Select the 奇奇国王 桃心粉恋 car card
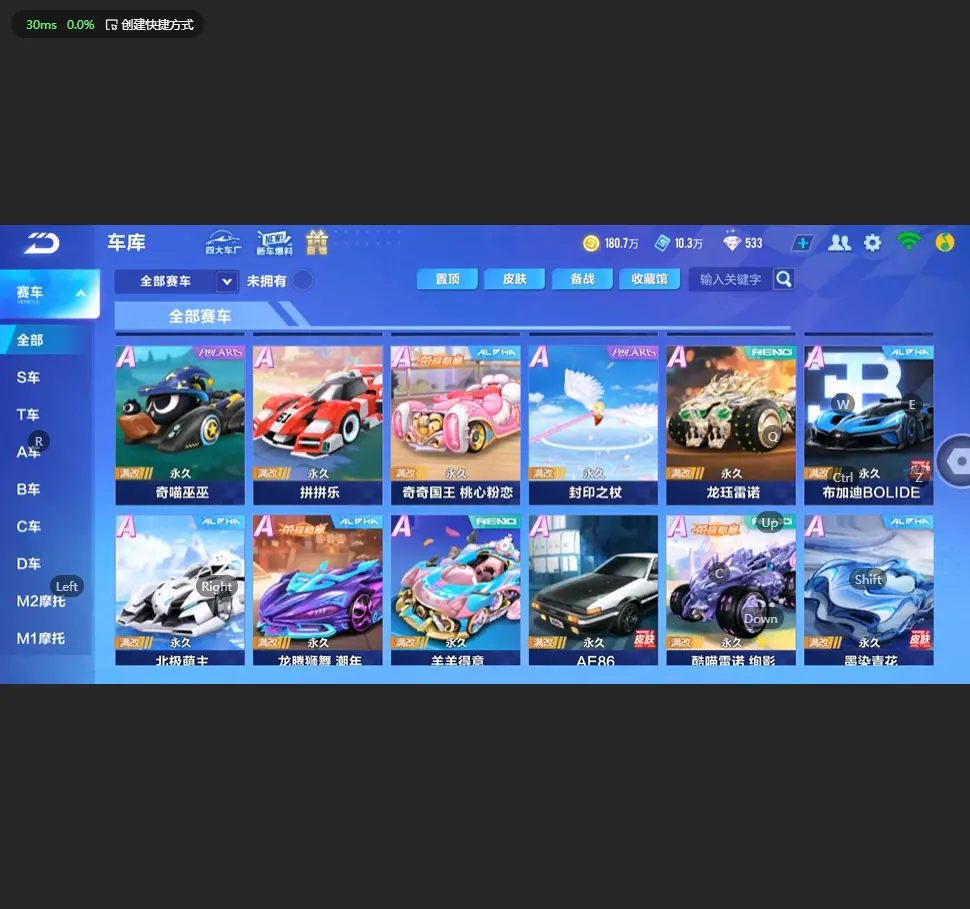The height and width of the screenshot is (909, 970). pos(455,425)
